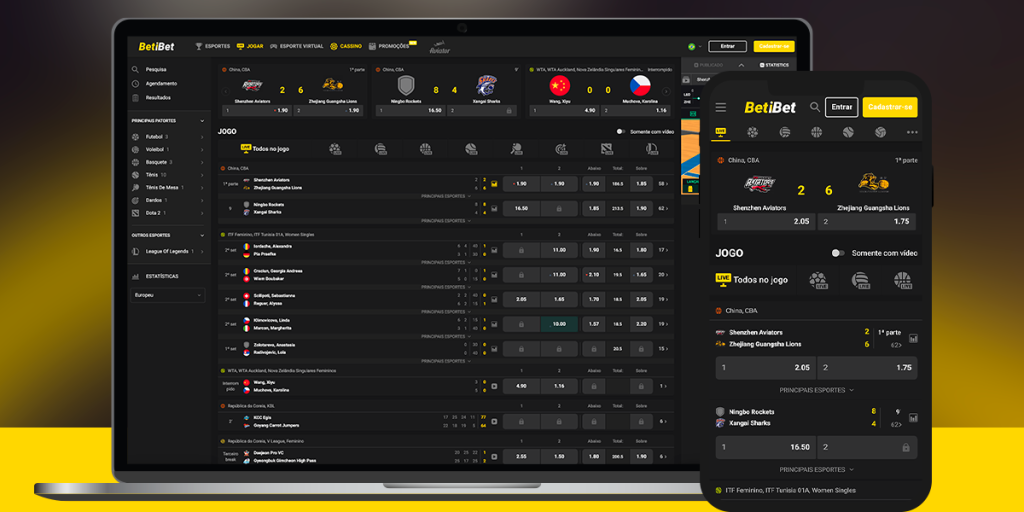Select LIVE tab in phone sport bar
Screen dimensions: 1024x512
722,132
